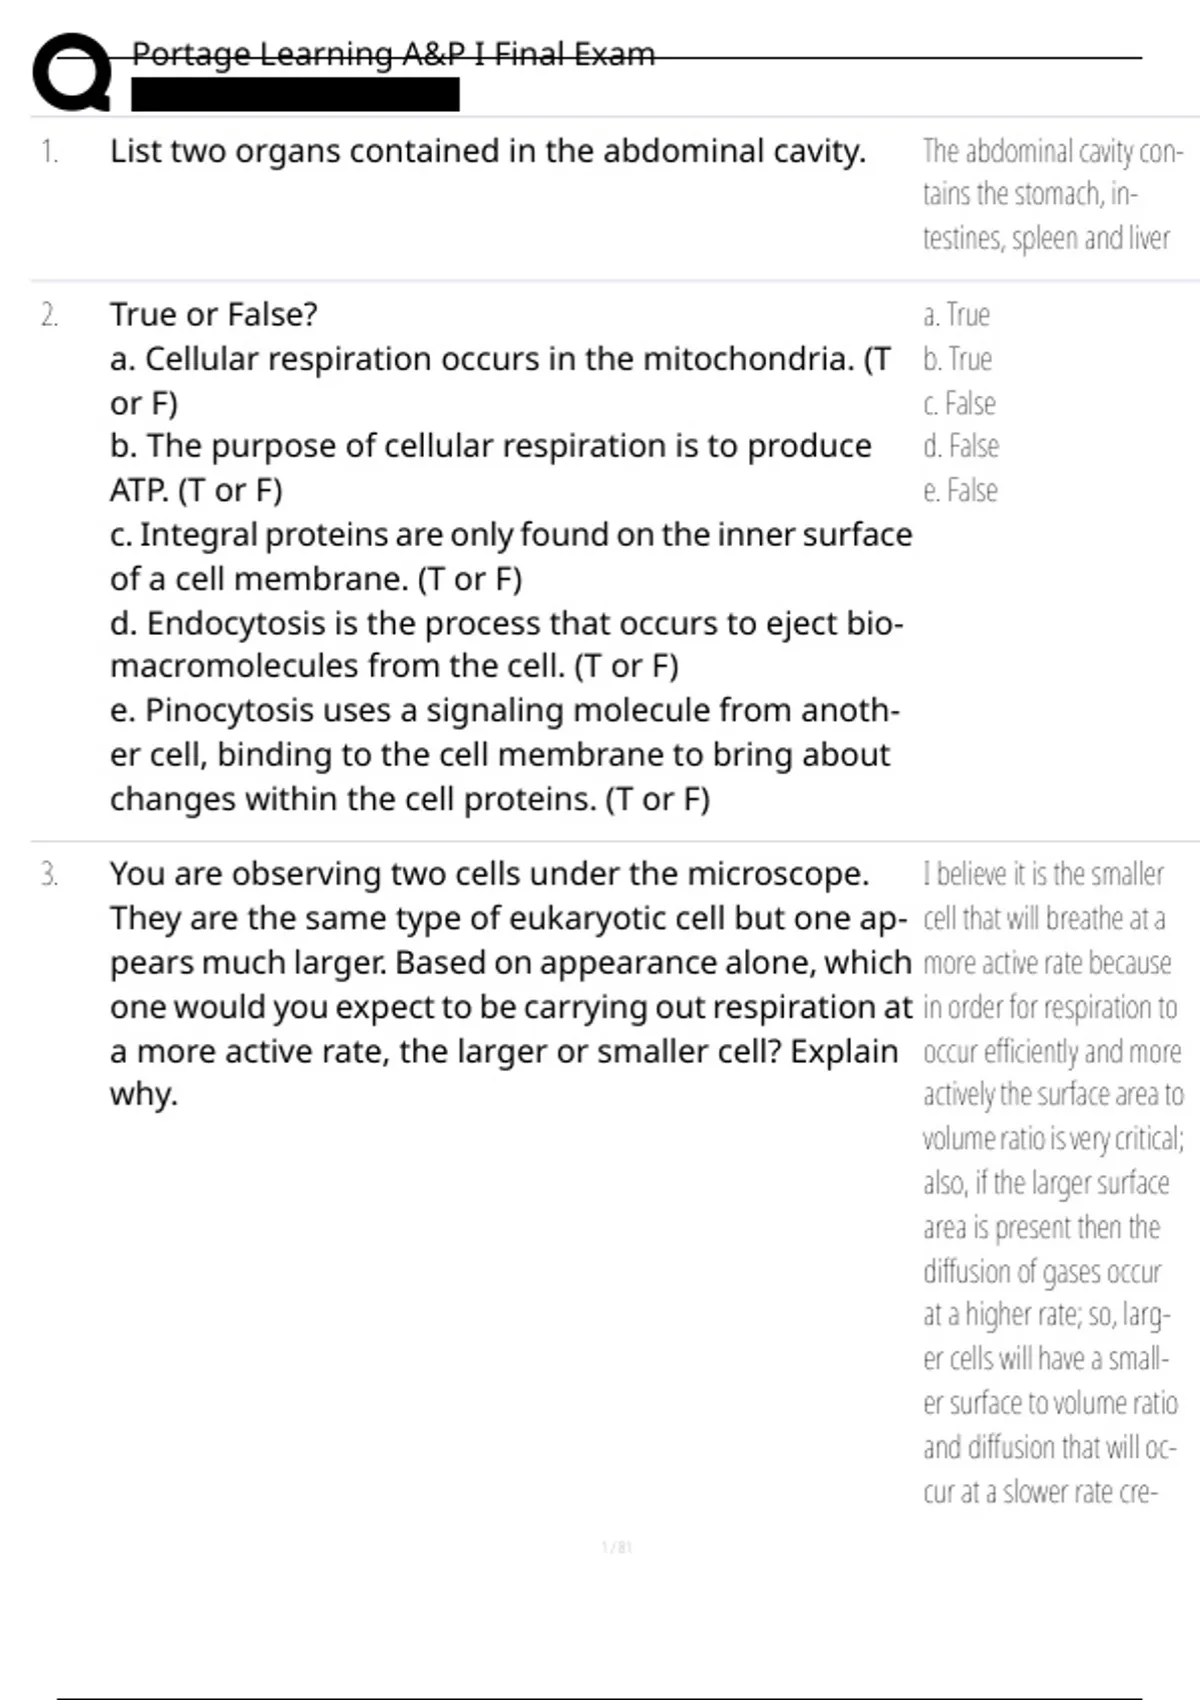1200x1700 pixels.
Task: Click the 'True or False?' heading
Action: [x=213, y=314]
